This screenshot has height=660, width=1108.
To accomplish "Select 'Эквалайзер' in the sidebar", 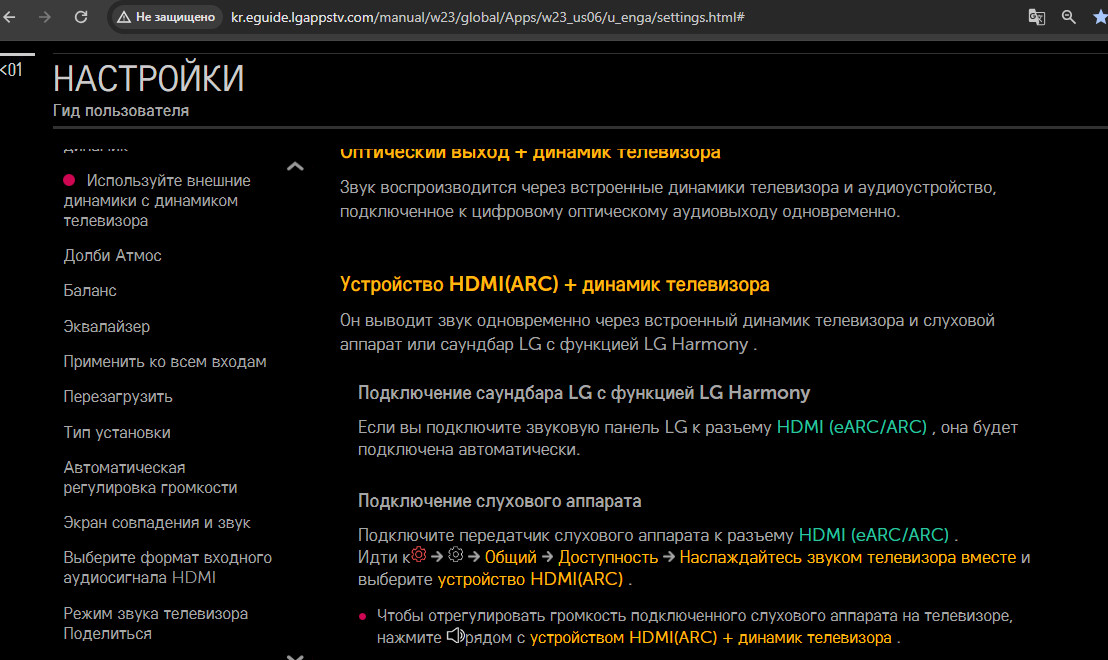I will 106,327.
